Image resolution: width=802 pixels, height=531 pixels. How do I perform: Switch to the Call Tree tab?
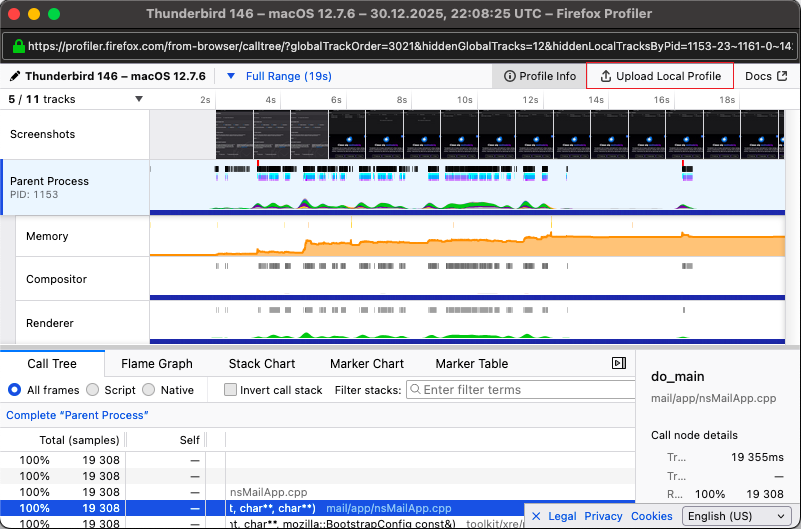tap(52, 364)
